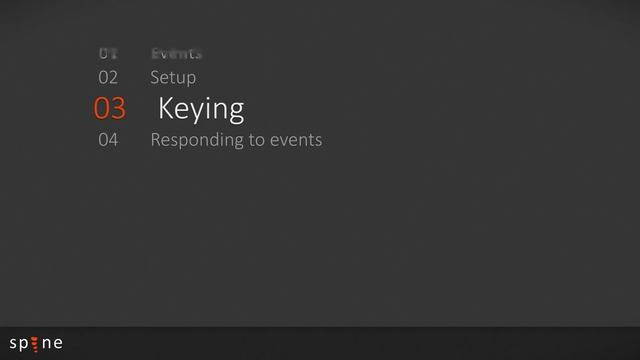The width and height of the screenshot is (640, 360).
Task: Click the digit 3 in orange 03
Action: pyautogui.click(x=118, y=109)
